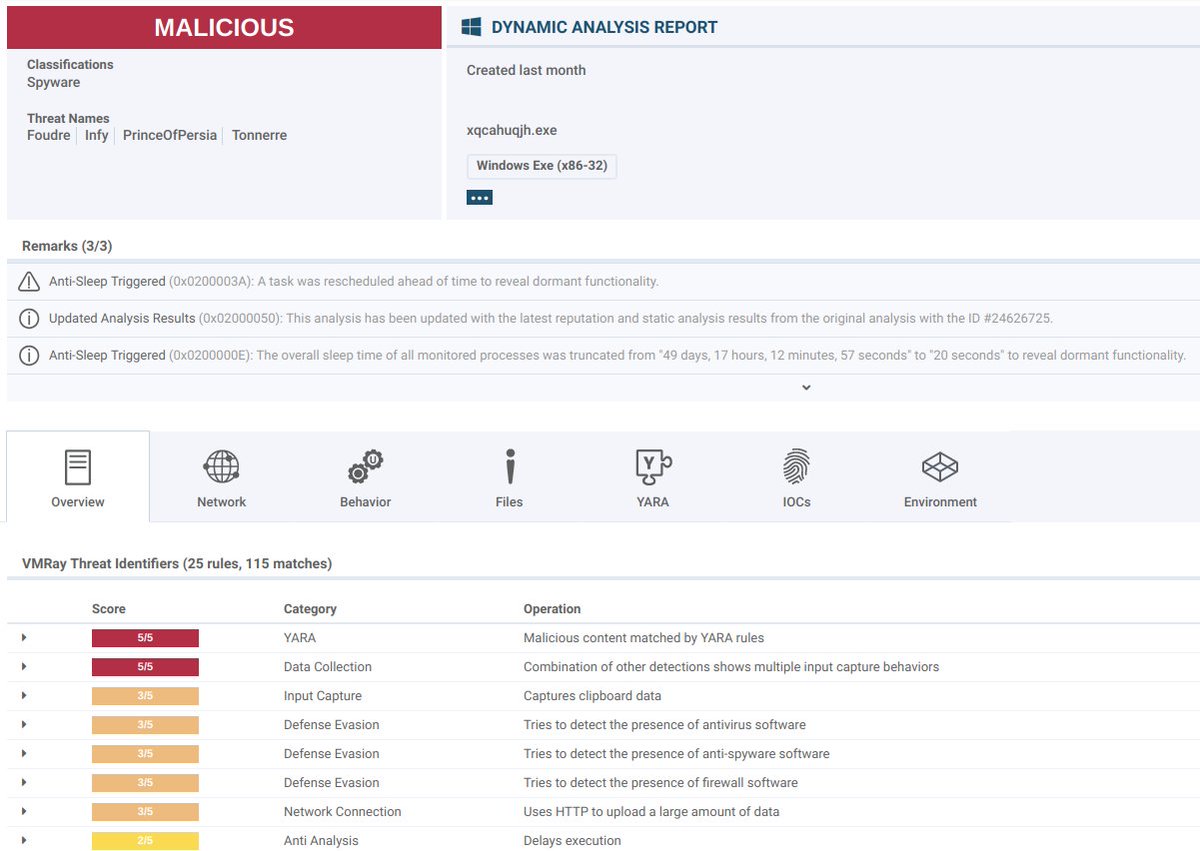Expand the Input Capture row
The image size is (1200, 851).
[24, 696]
